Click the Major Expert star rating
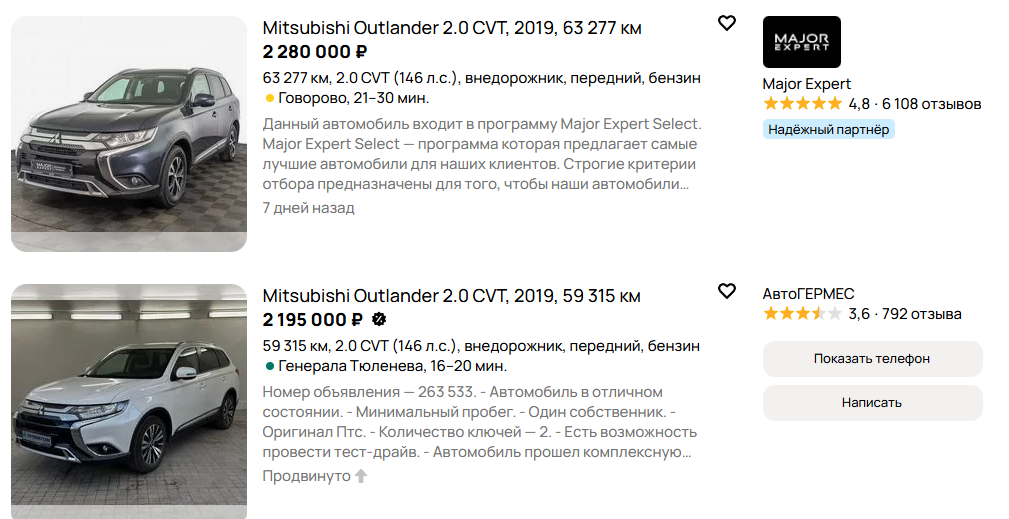 802,104
